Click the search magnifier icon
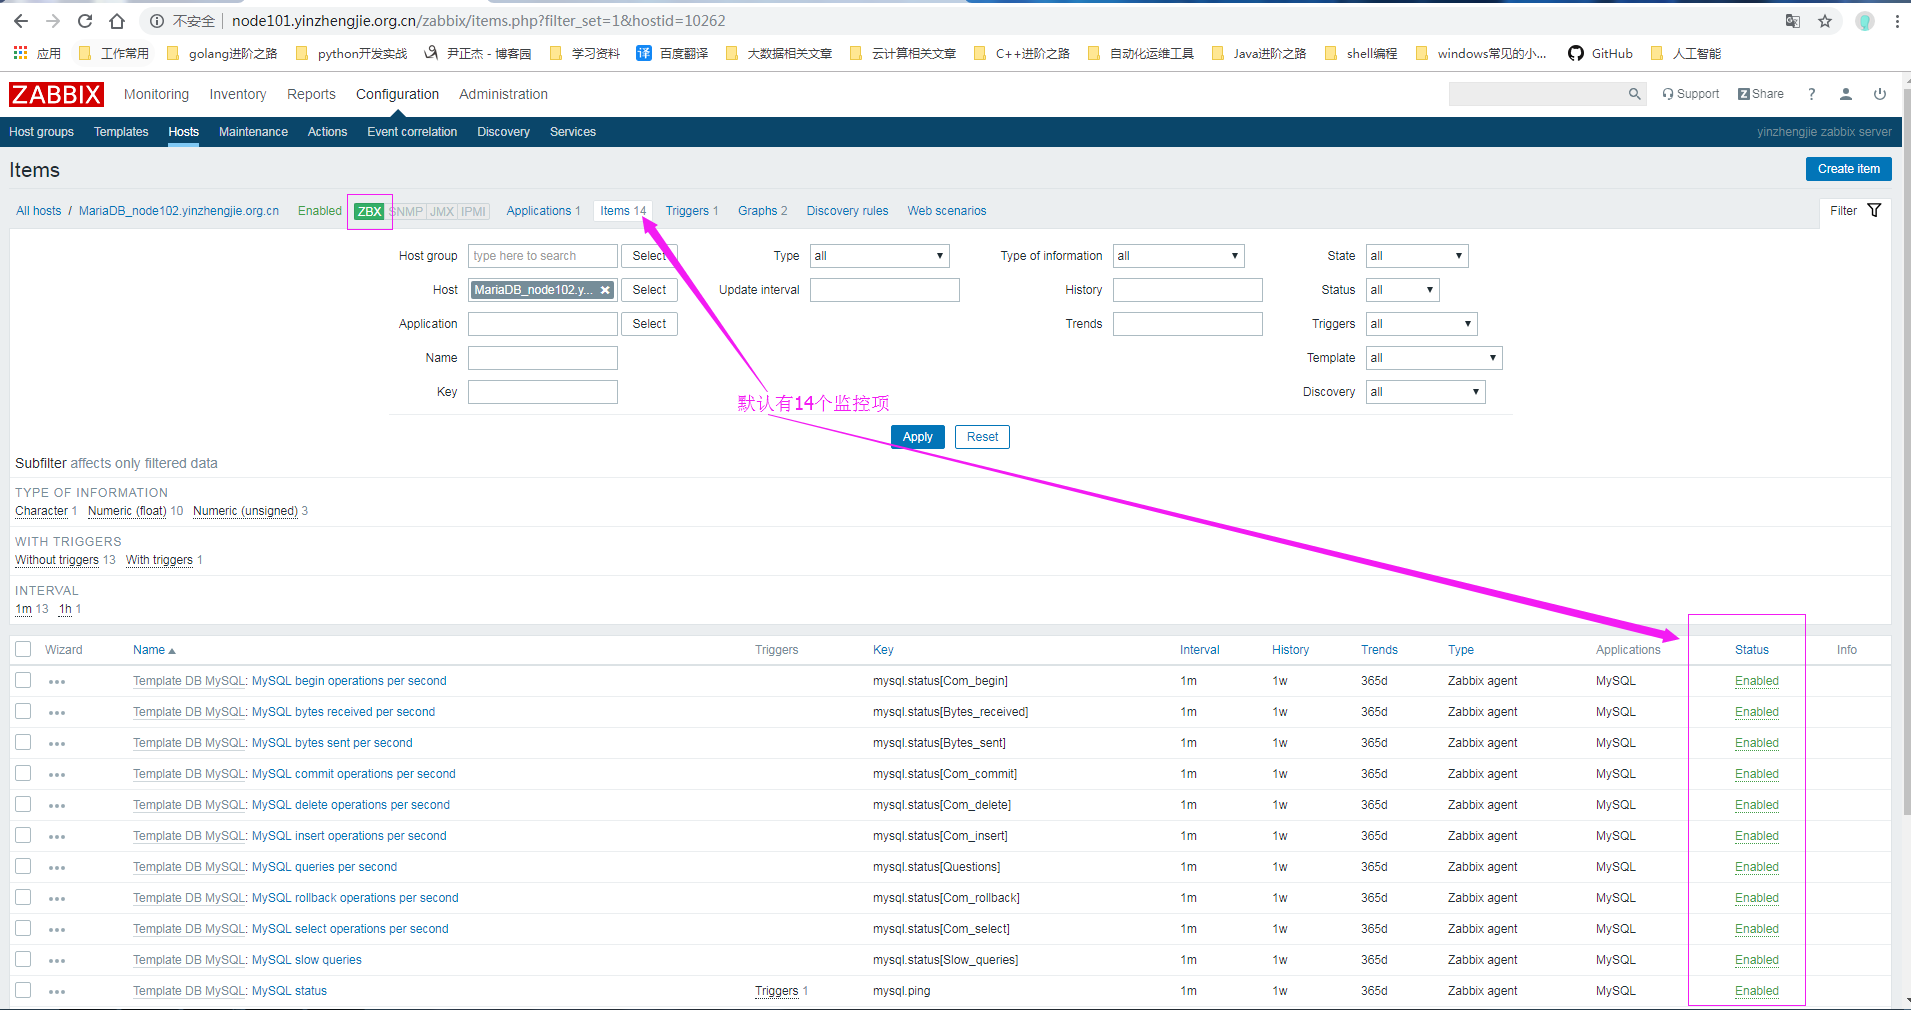The width and height of the screenshot is (1911, 1010). (1634, 94)
